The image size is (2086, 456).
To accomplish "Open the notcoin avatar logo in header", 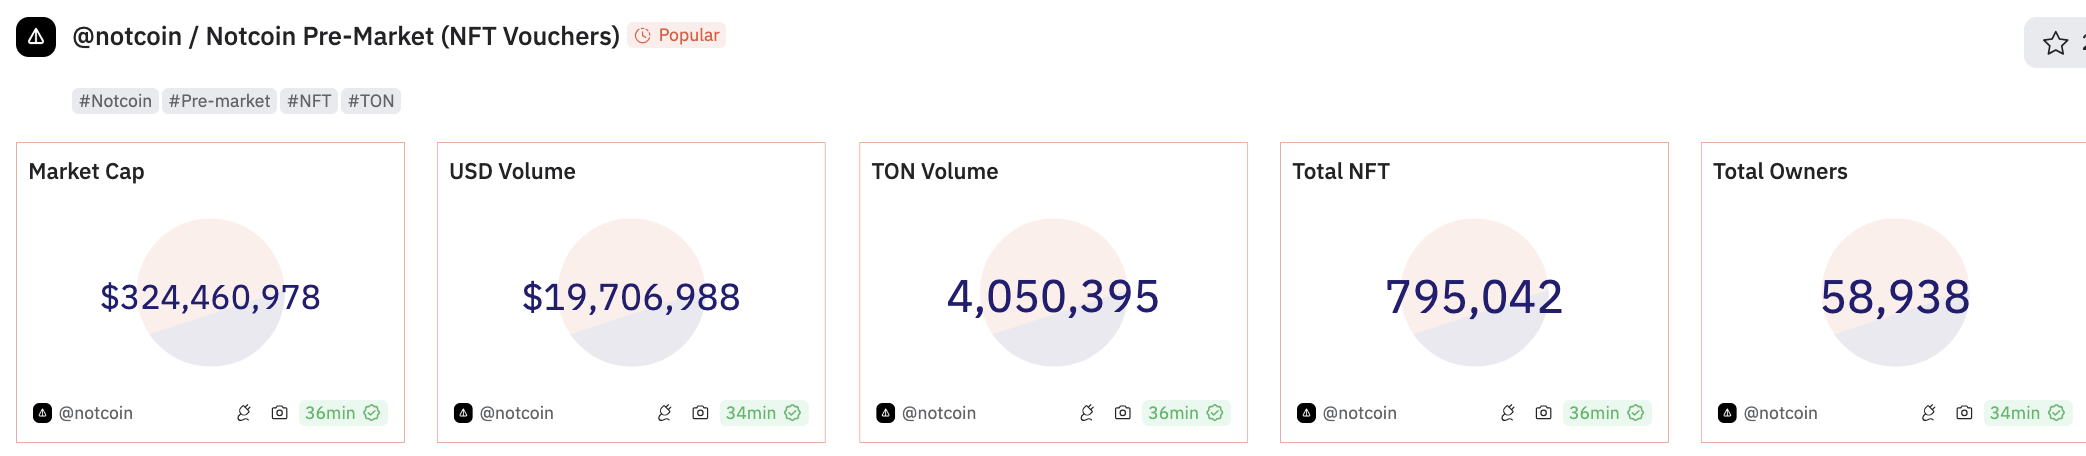I will 36,37.
